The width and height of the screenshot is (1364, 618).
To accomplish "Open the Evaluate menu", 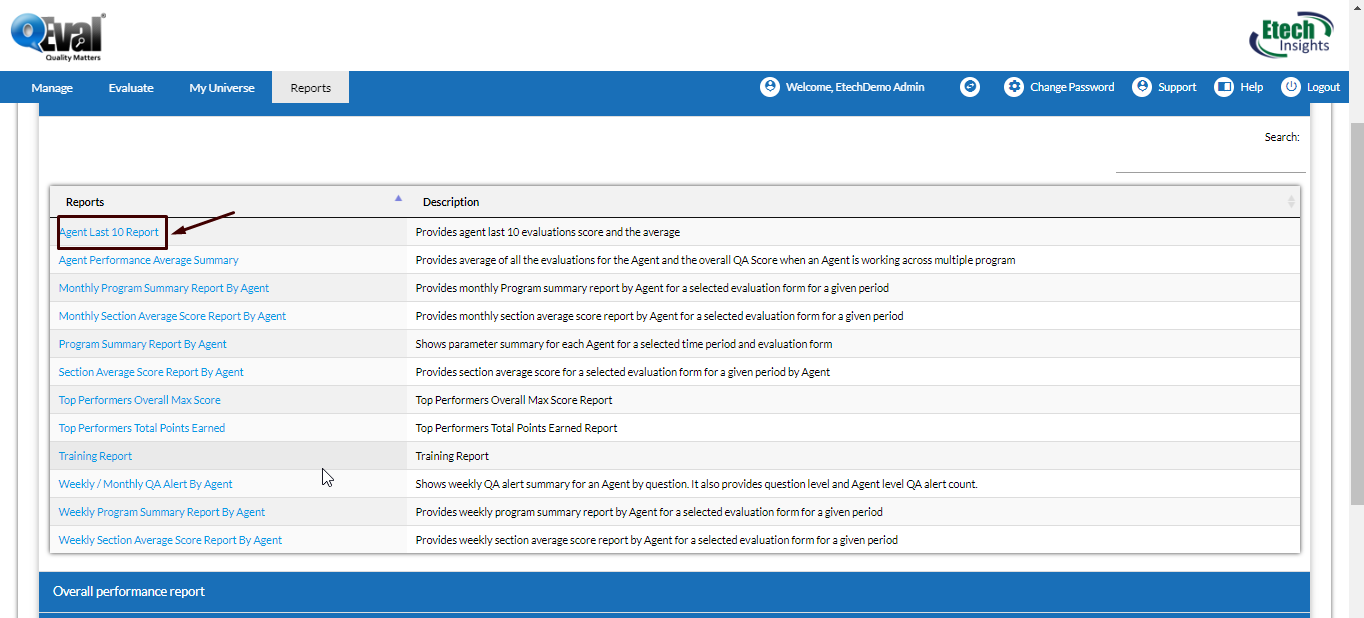I will point(131,88).
